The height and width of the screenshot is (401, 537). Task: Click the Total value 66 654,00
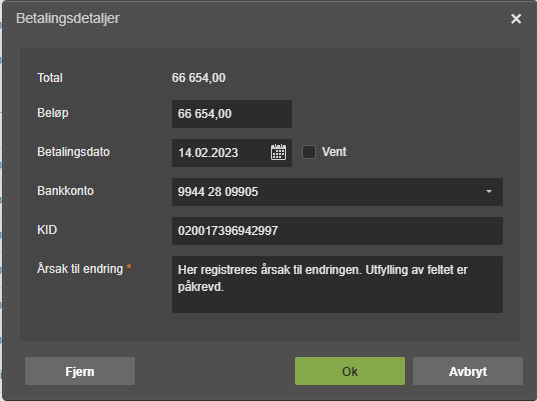click(199, 78)
